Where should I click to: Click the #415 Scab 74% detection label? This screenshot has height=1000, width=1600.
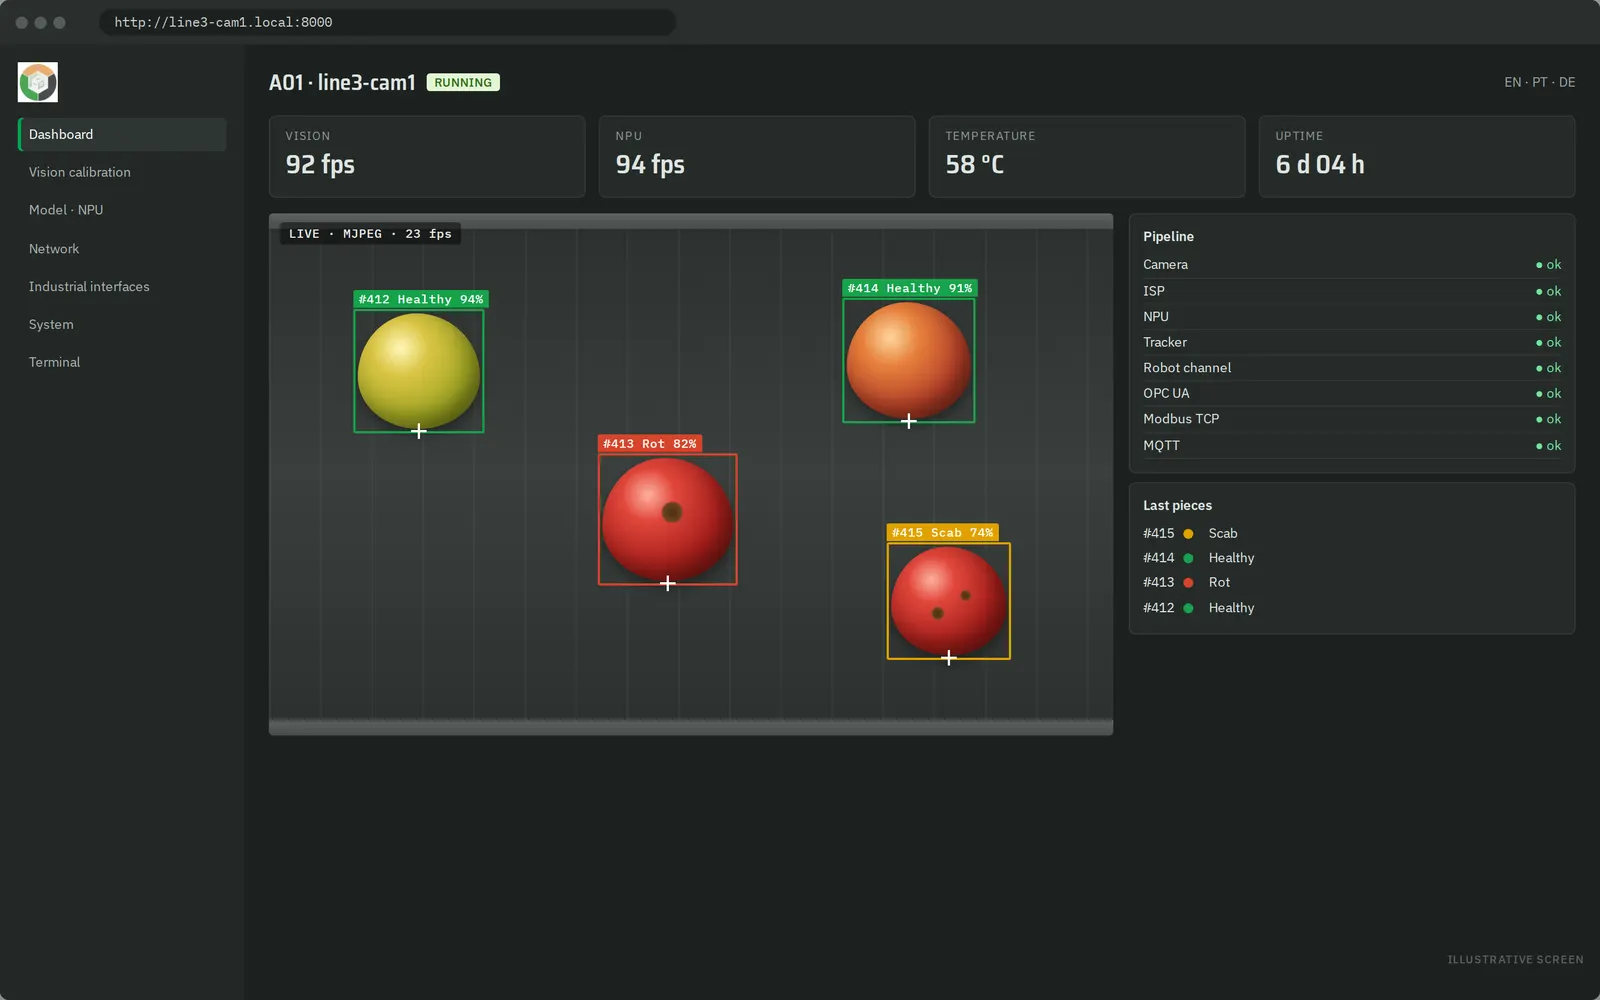click(943, 532)
